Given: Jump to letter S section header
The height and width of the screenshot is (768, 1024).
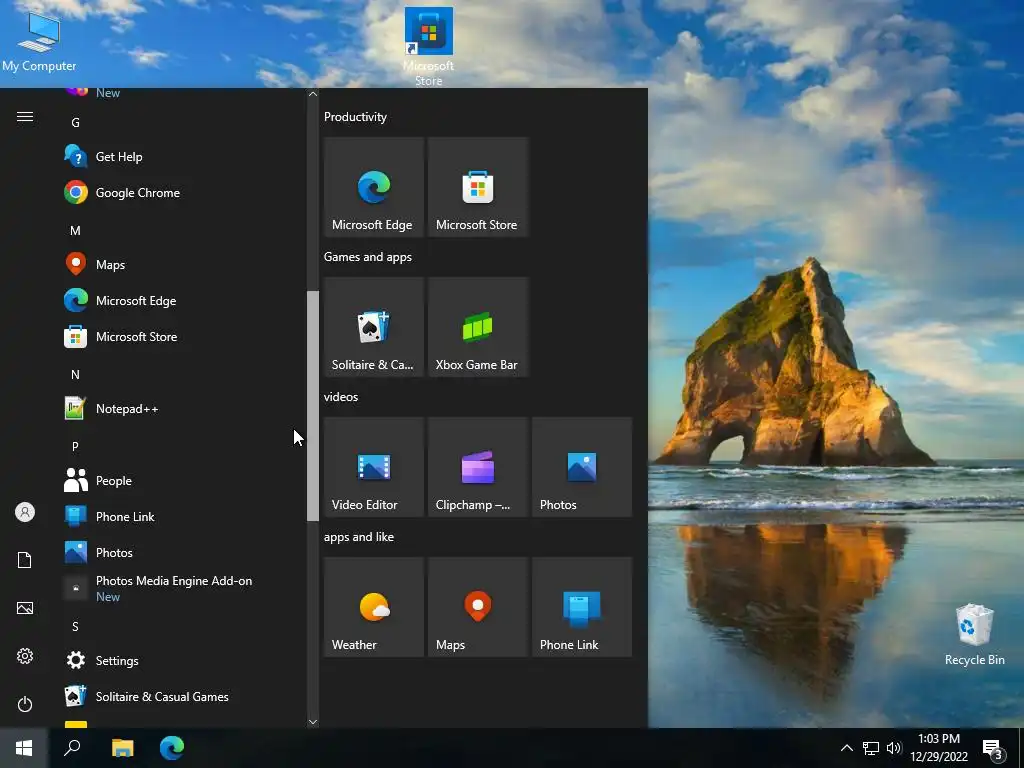Looking at the screenshot, I should (75, 626).
